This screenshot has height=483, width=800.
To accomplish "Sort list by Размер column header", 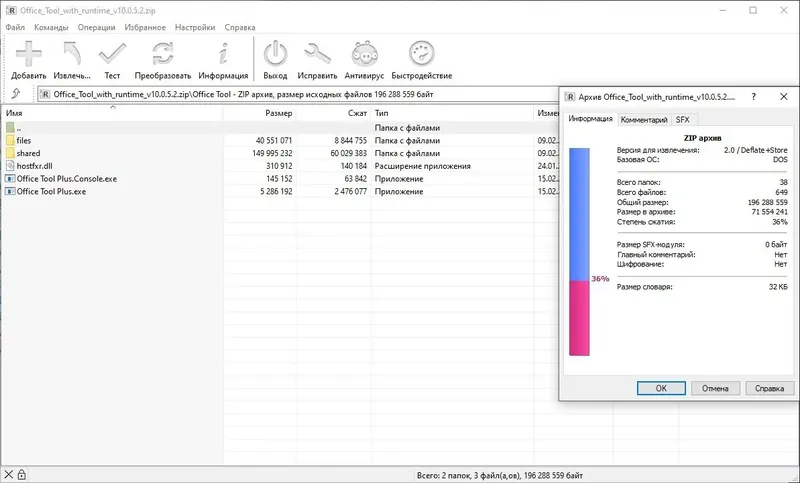I will click(x=260, y=113).
